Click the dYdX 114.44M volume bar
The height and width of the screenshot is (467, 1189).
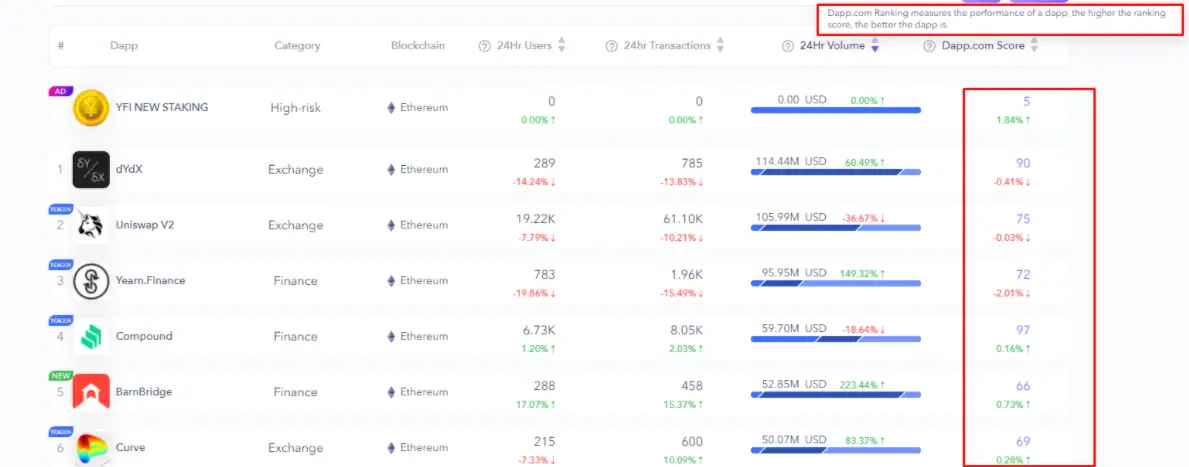pyautogui.click(x=836, y=172)
